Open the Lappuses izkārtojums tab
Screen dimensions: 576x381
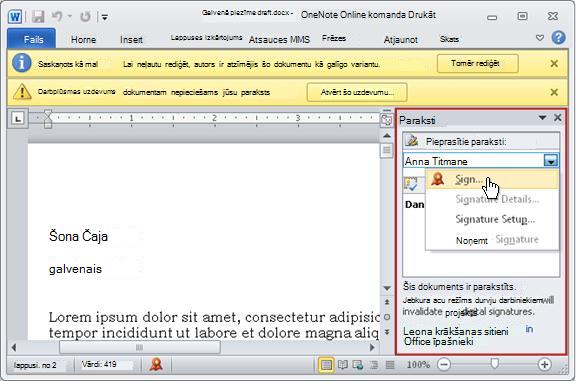(x=206, y=37)
